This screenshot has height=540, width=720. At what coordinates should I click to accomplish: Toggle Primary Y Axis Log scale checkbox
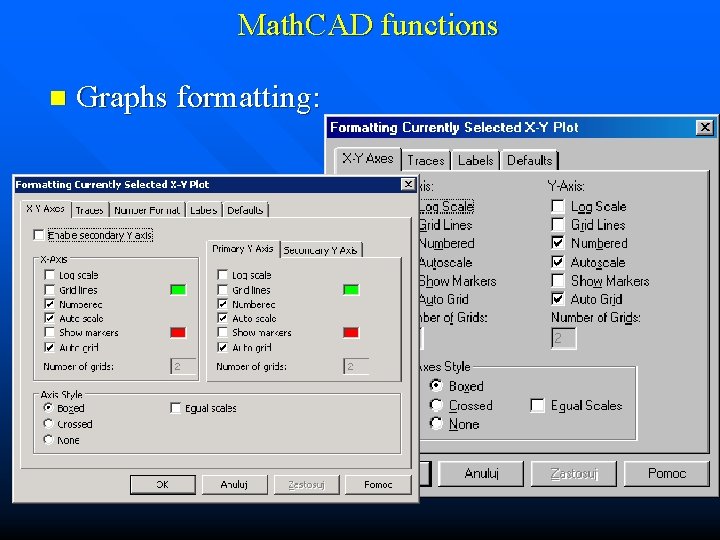(223, 275)
